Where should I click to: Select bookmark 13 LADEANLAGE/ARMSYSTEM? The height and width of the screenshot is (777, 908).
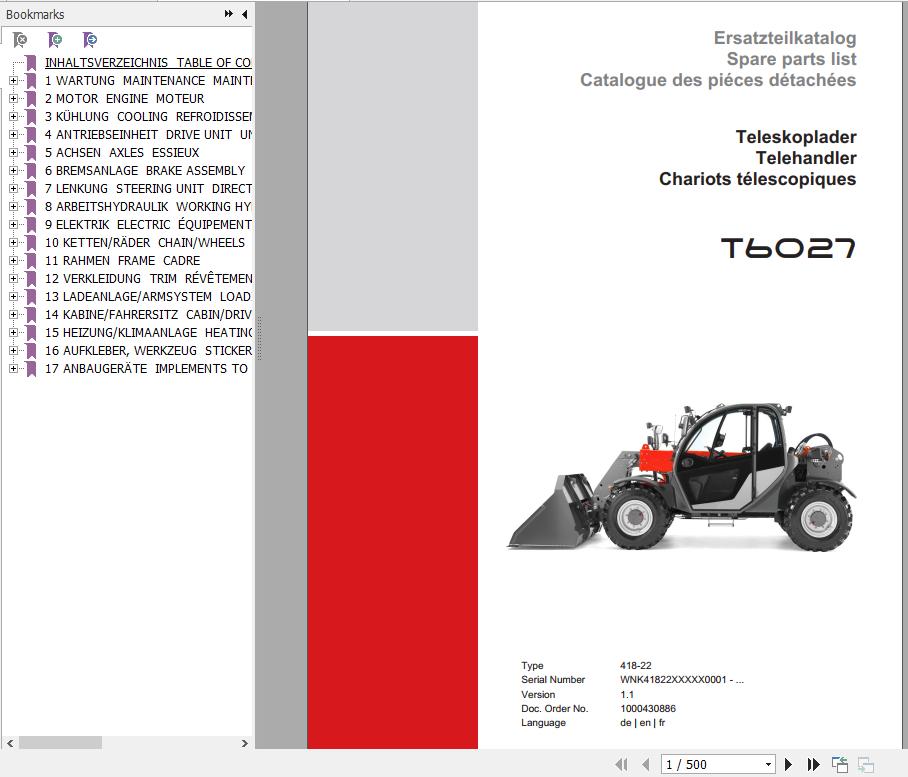148,296
